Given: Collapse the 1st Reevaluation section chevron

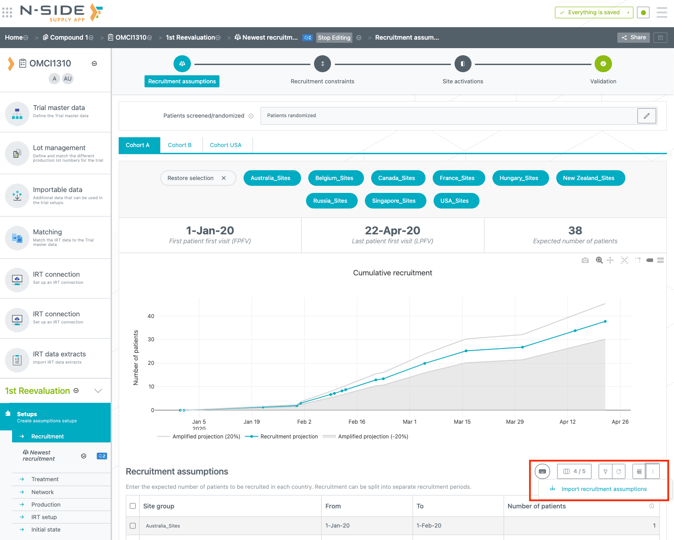Looking at the screenshot, I should [98, 391].
